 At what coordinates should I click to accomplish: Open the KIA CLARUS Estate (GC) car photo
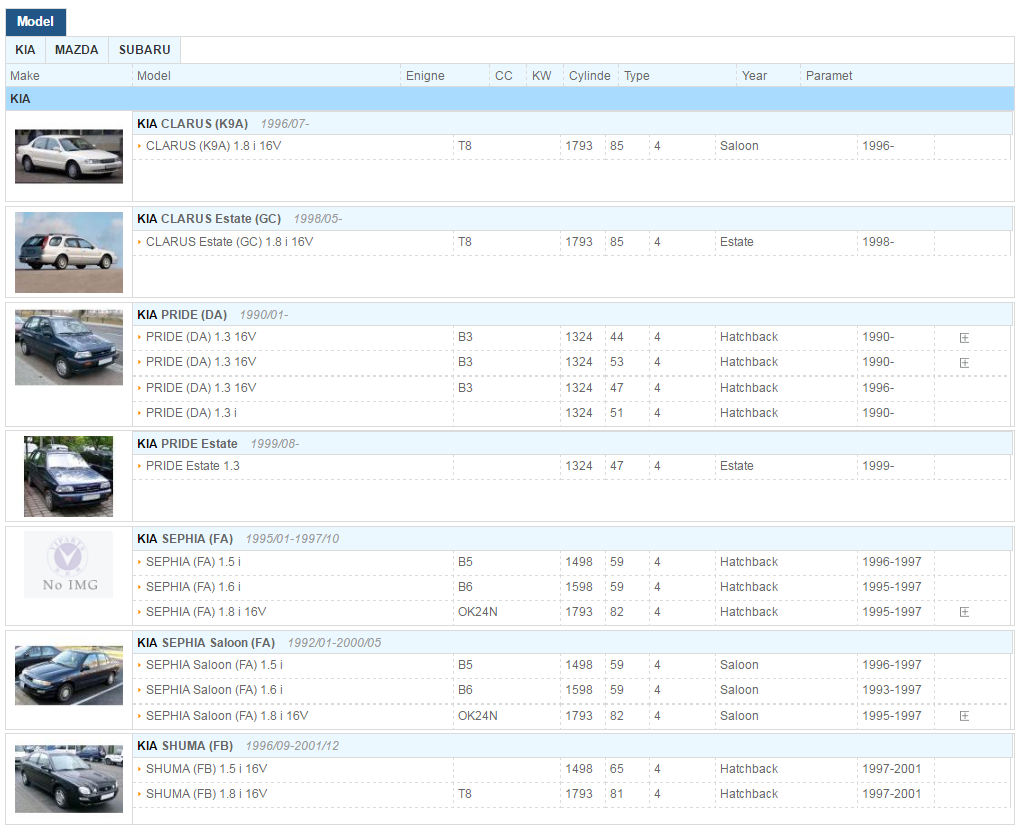point(69,252)
